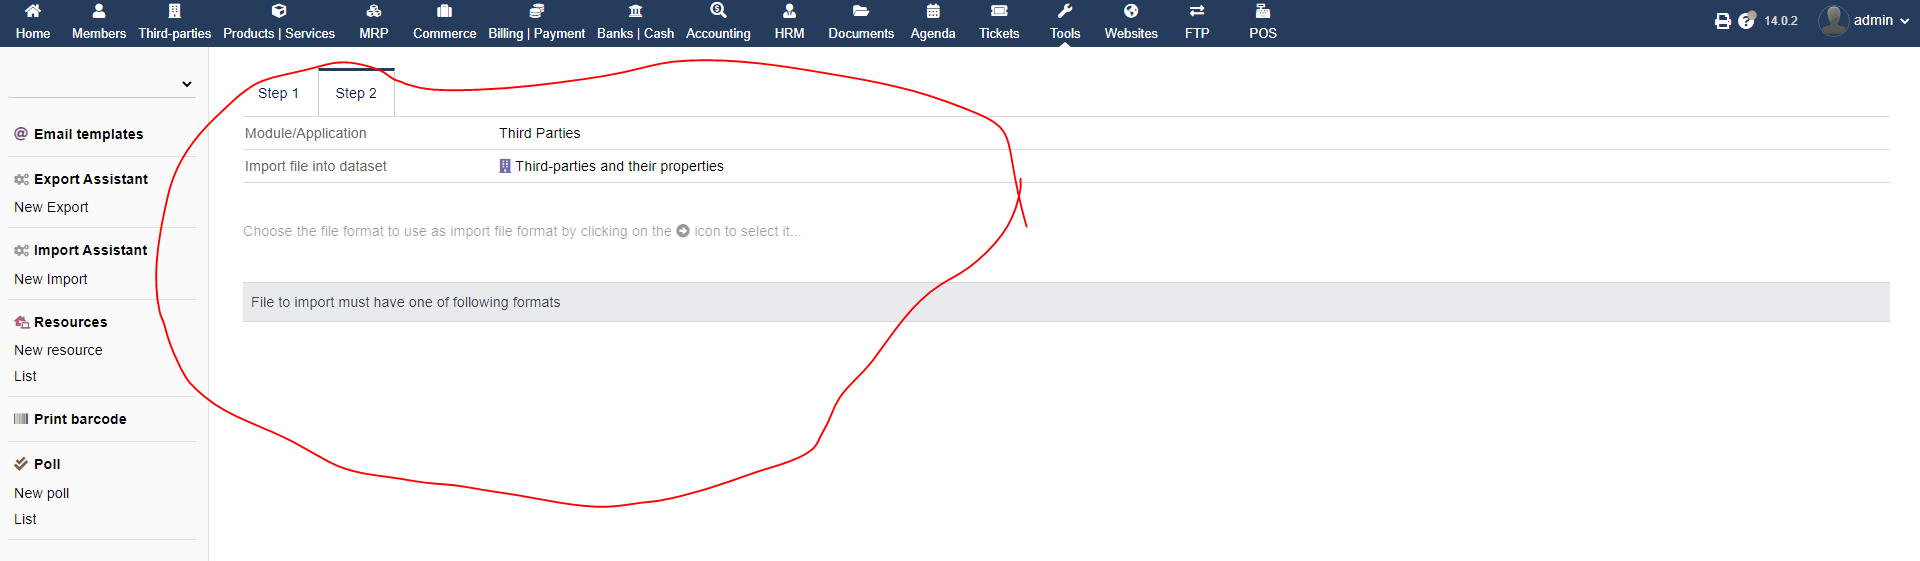Open the Print barcode sidebar entry
Screen dimensions: 1920x561
[x=80, y=419]
